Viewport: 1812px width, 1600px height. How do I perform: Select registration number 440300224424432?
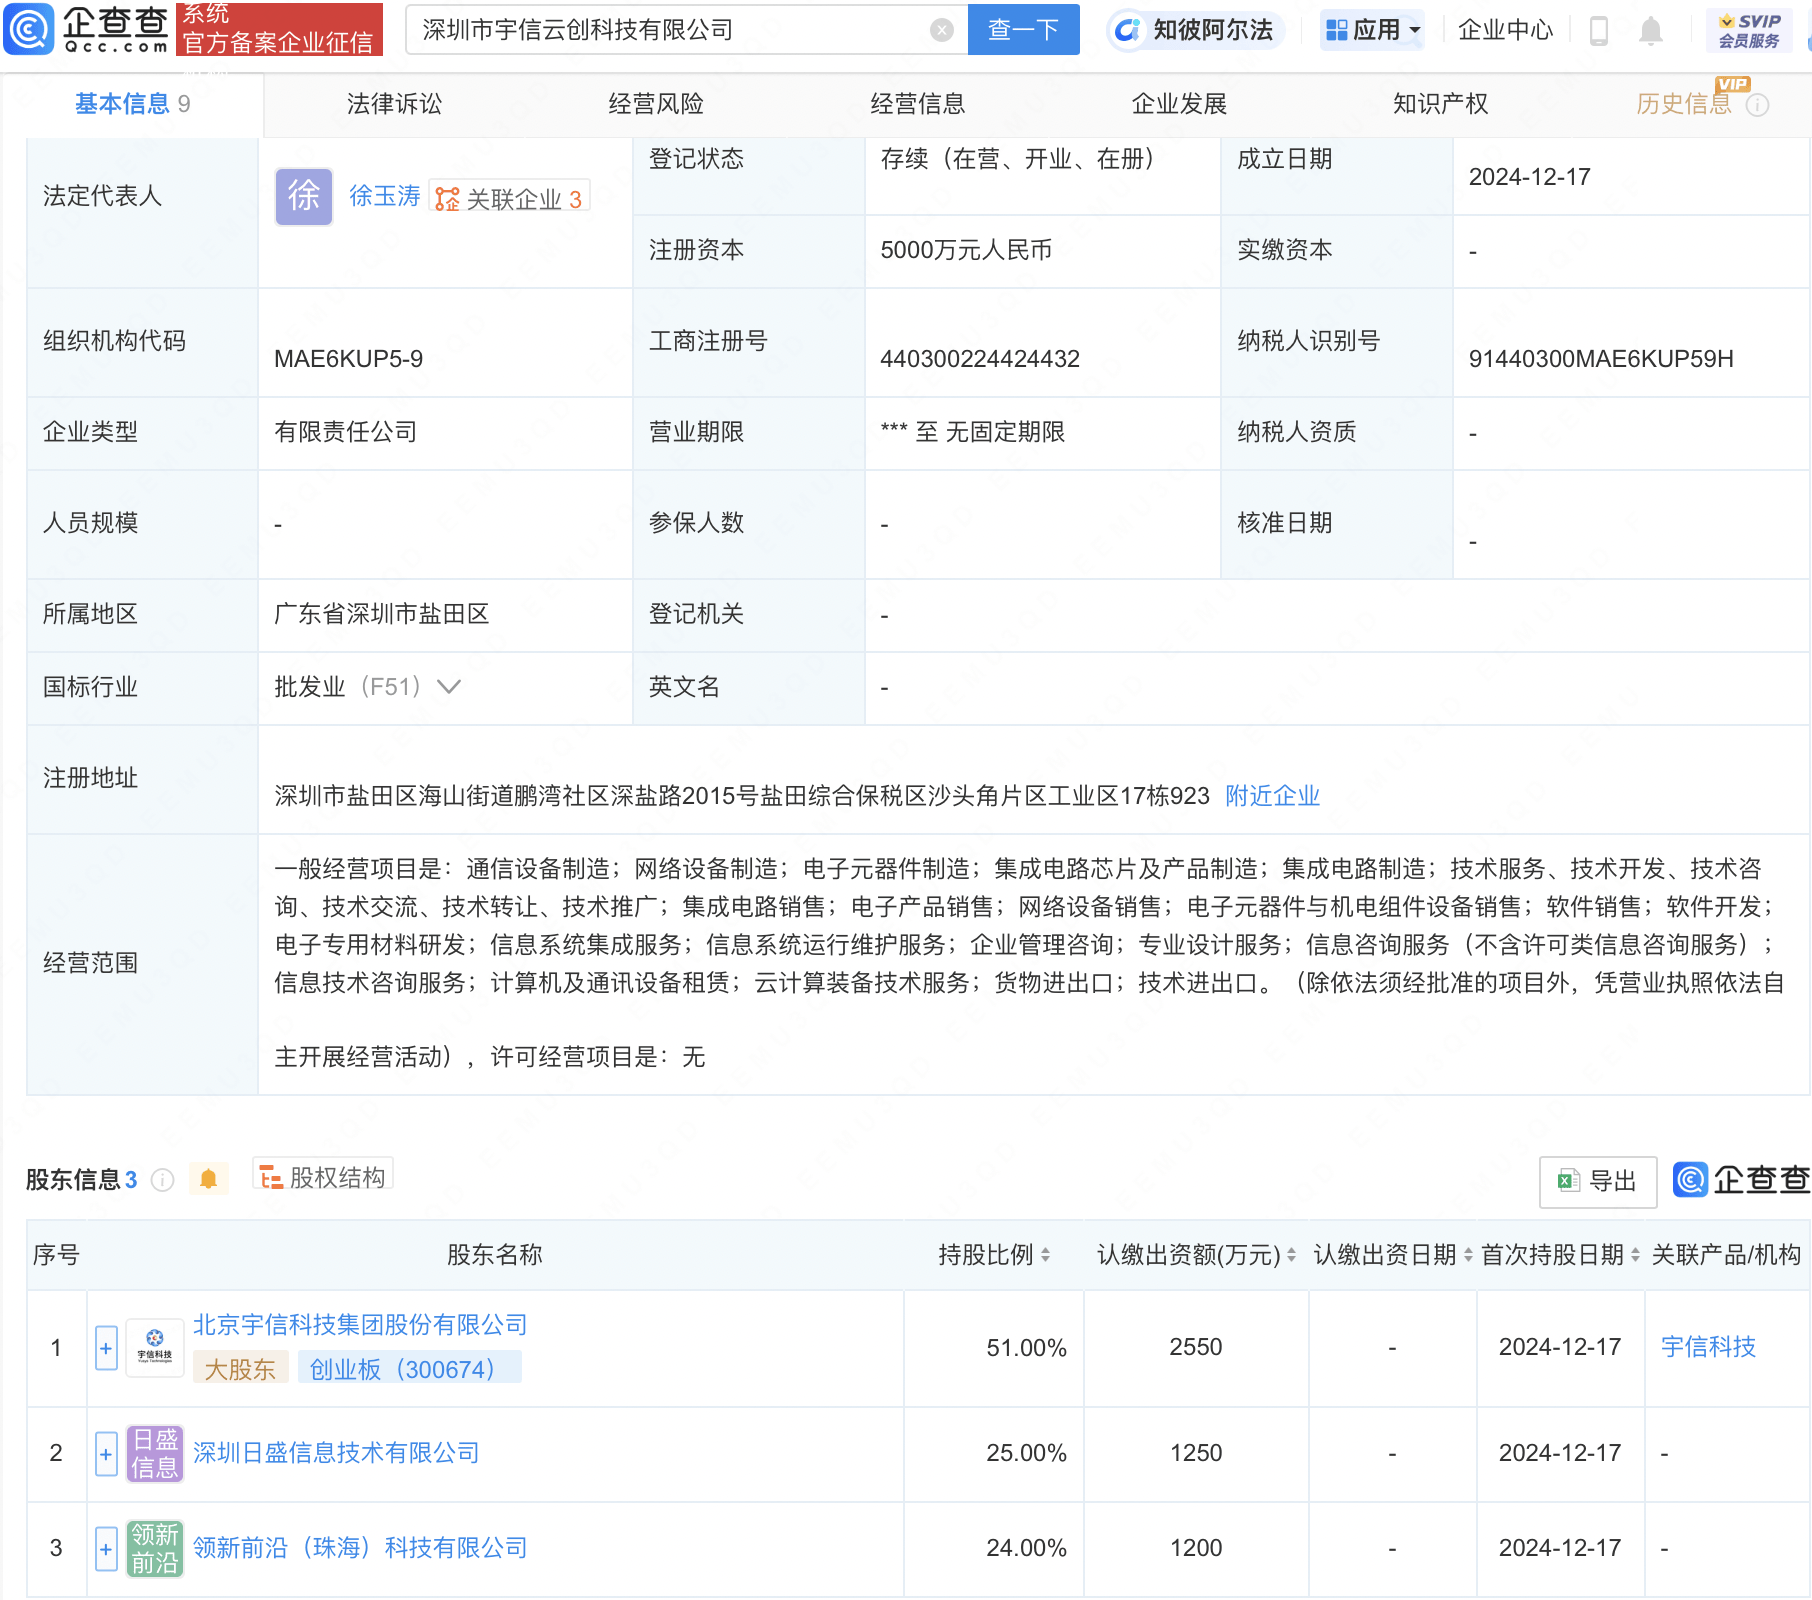point(980,359)
